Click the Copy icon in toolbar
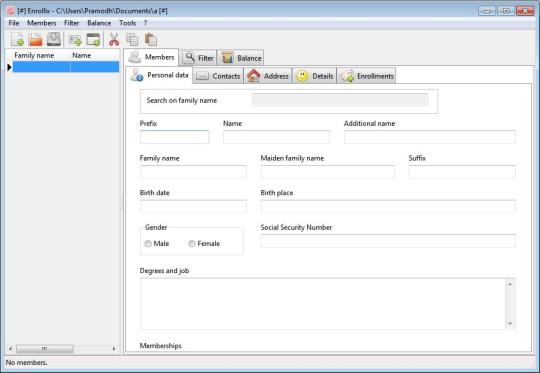The width and height of the screenshot is (540, 373). [x=132, y=40]
